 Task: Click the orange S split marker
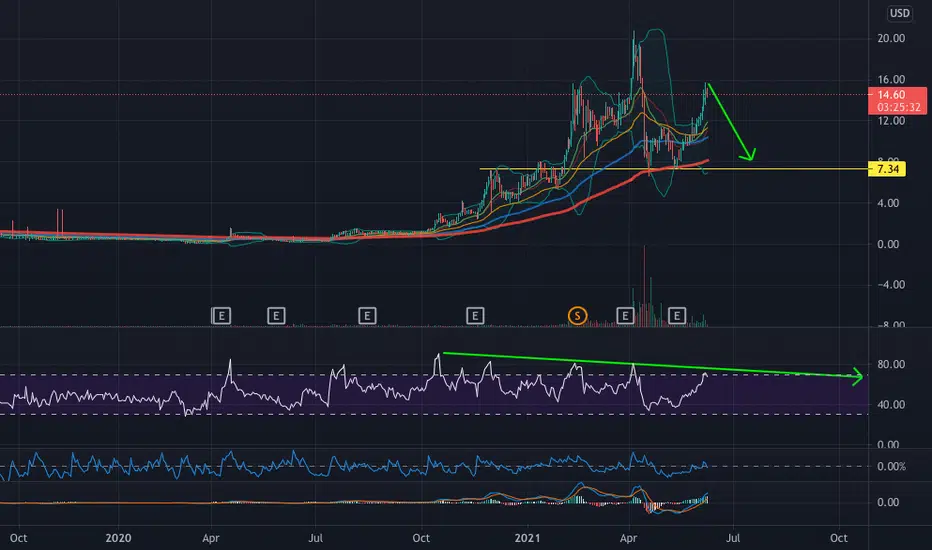(577, 316)
